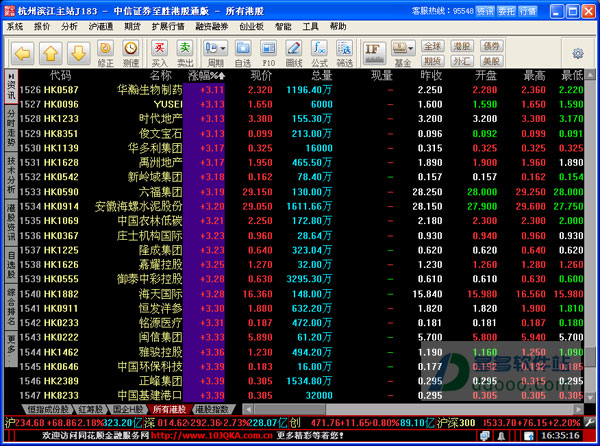Click the 行情 title bar button
Image resolution: width=600 pixels, height=446 pixels.
(528, 11)
